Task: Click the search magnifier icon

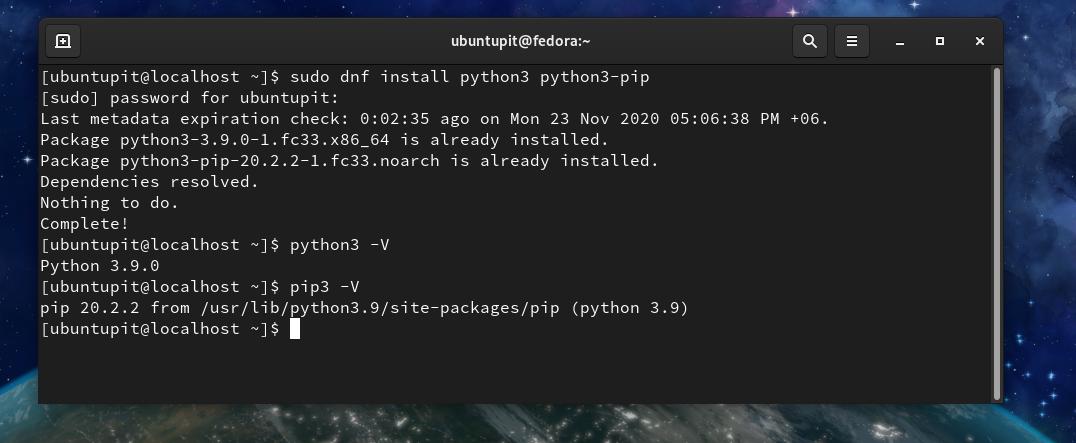Action: tap(810, 41)
